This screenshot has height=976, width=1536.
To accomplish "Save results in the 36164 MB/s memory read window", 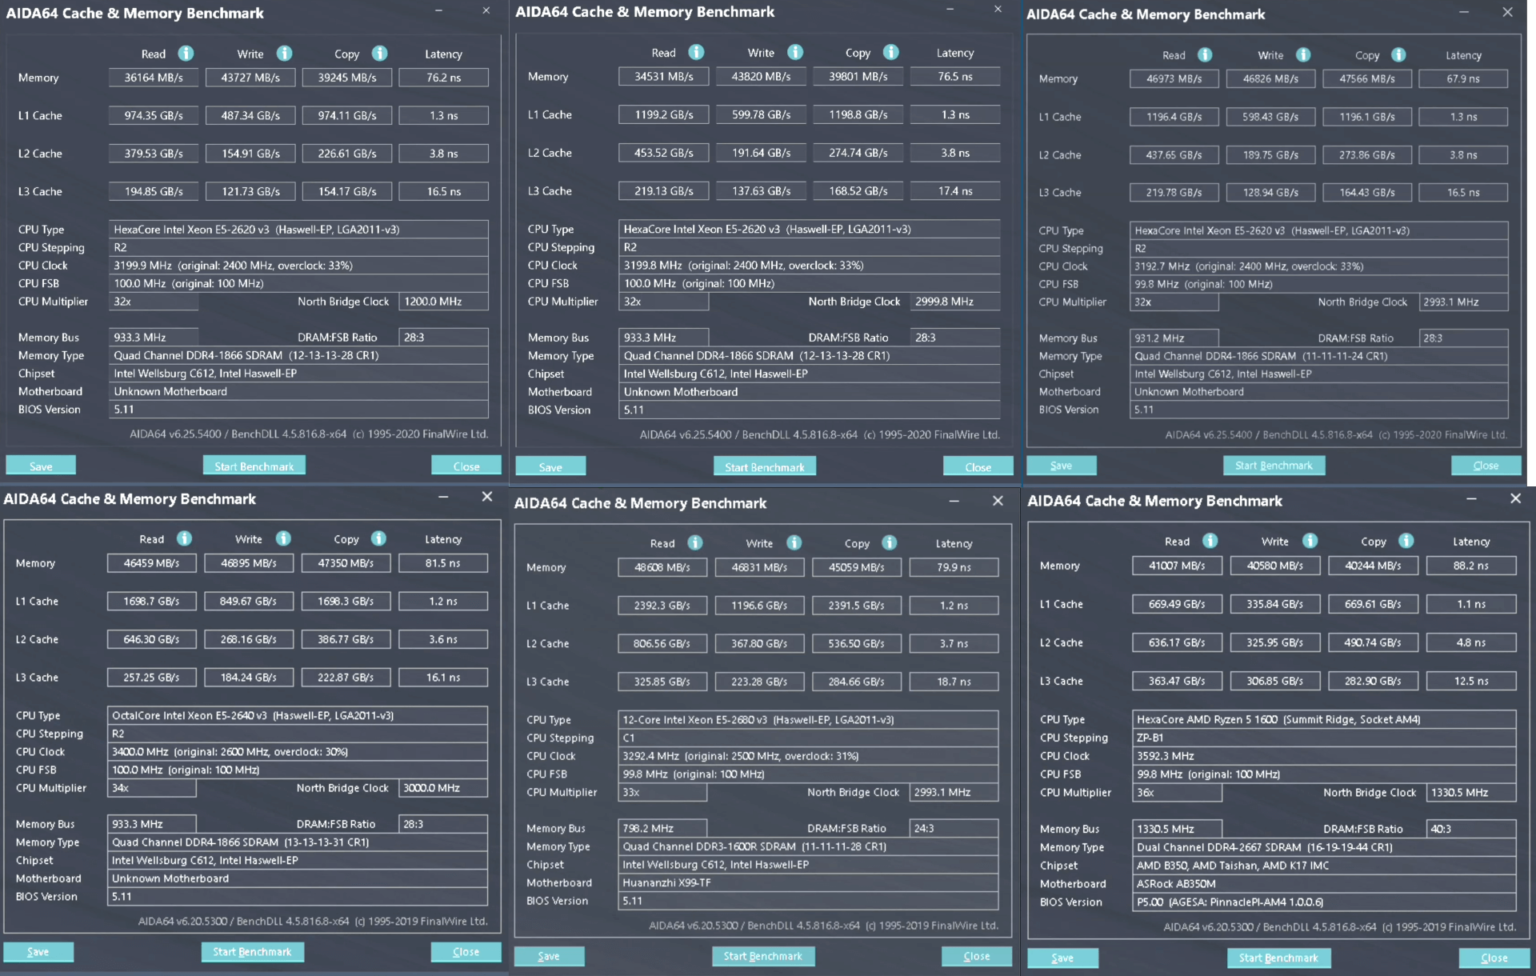I will click(x=41, y=466).
